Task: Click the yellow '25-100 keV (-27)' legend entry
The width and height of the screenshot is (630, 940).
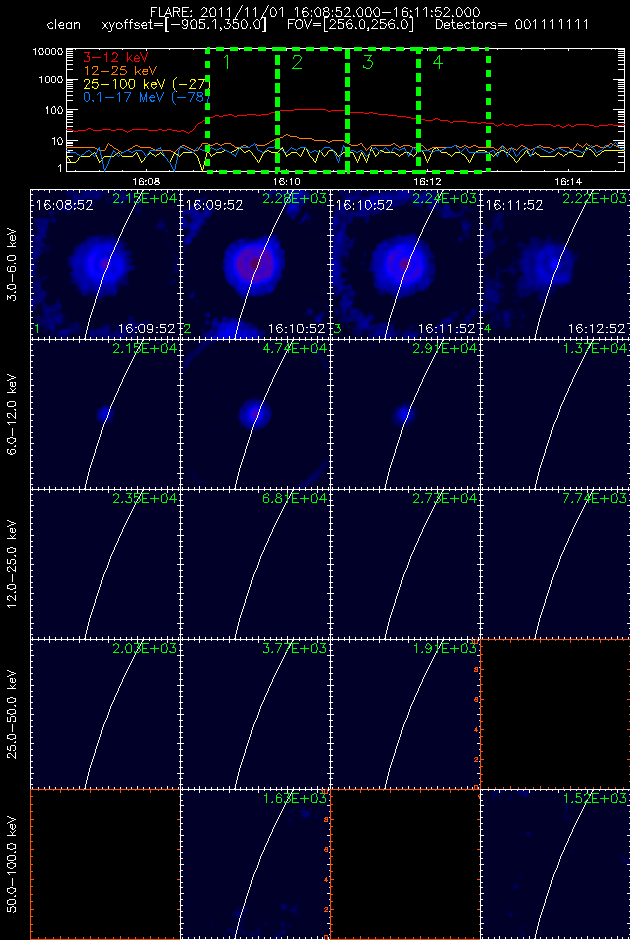Action: point(147,83)
